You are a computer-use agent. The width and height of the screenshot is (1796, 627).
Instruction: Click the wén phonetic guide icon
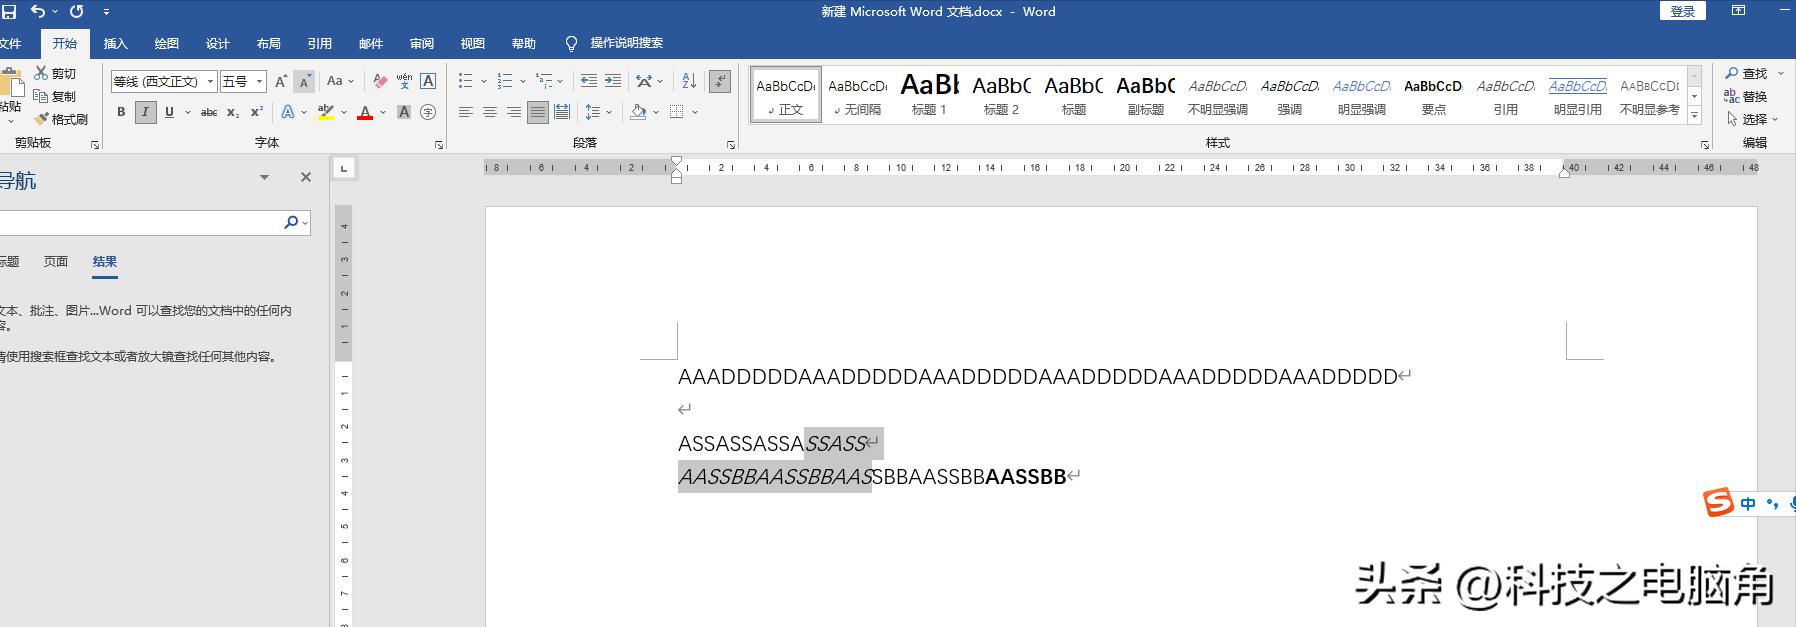pos(404,81)
